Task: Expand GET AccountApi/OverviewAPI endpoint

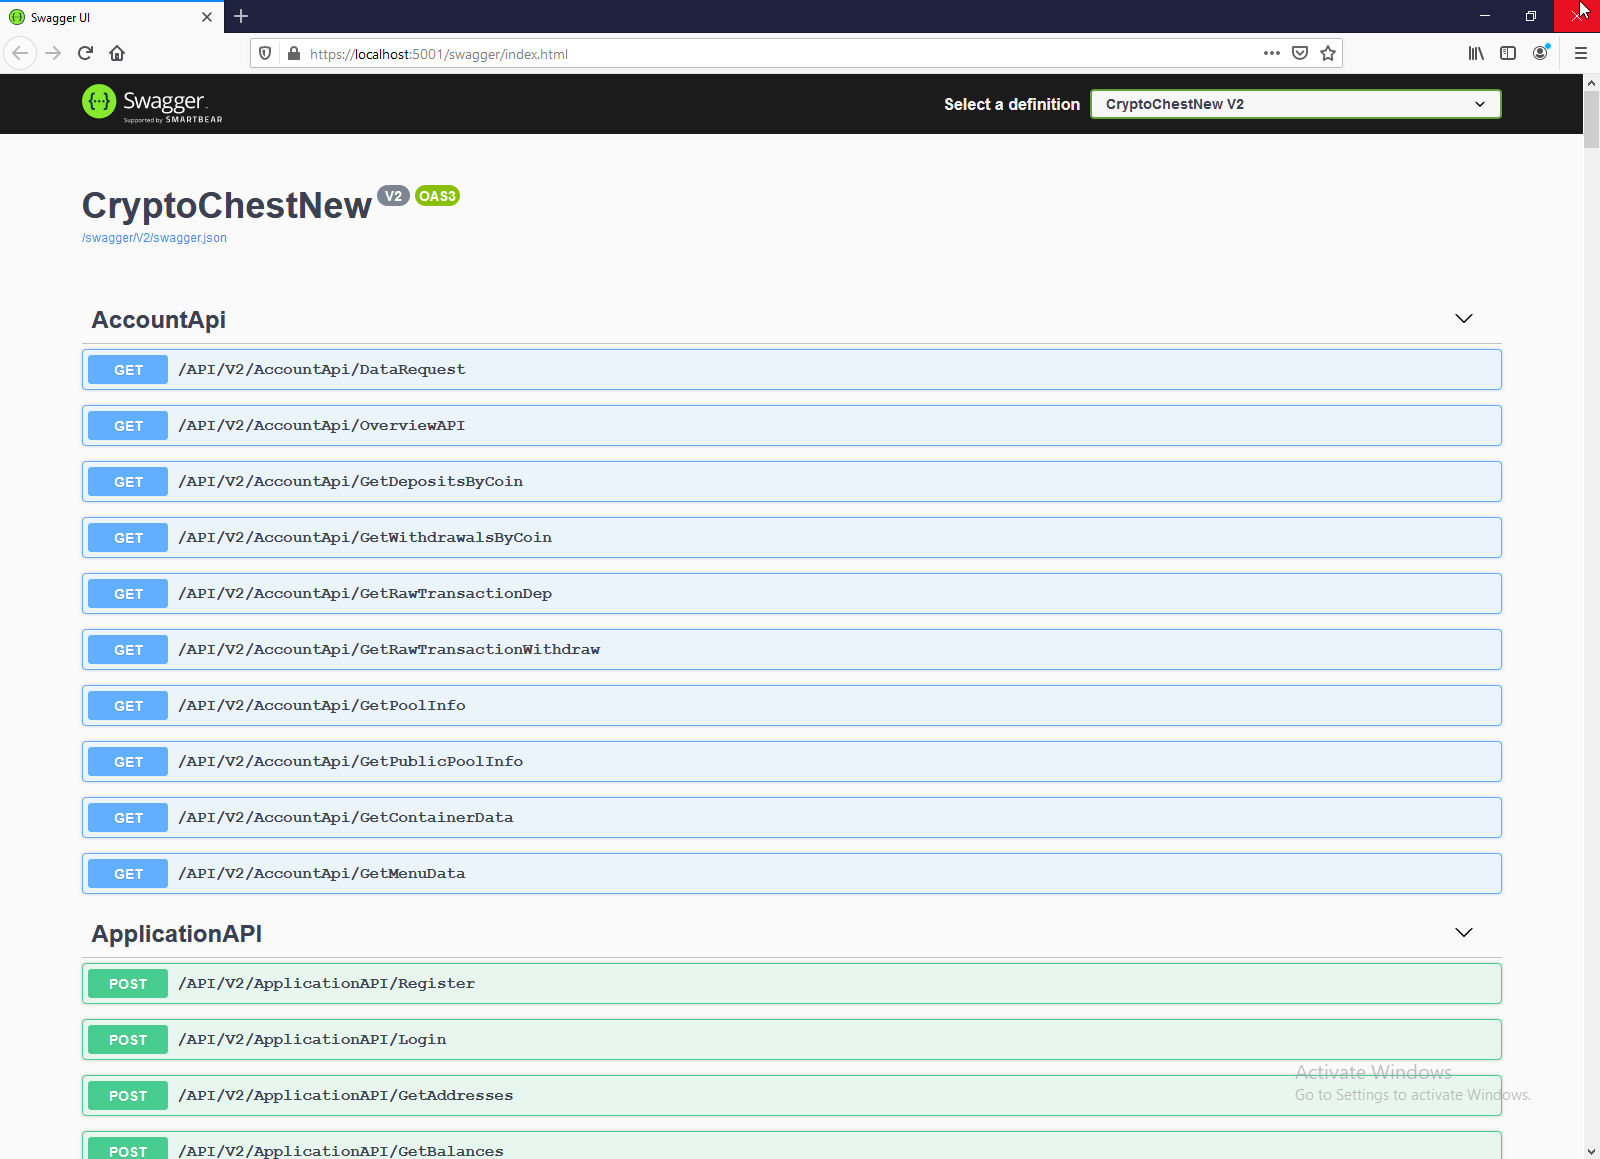Action: 792,426
